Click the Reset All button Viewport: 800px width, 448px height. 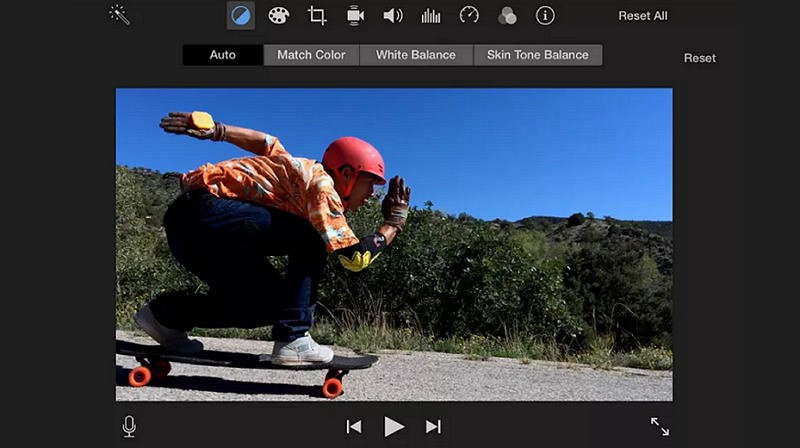(x=643, y=16)
